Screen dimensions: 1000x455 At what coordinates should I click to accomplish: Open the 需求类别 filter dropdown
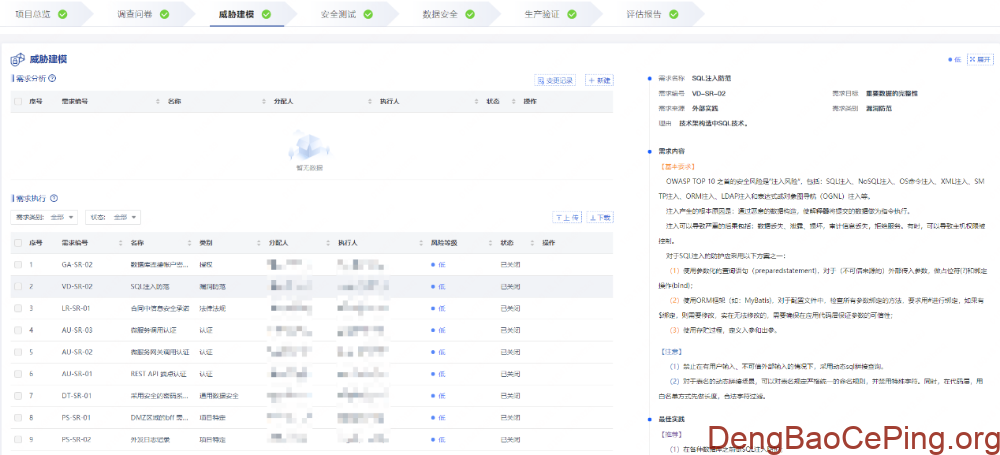point(45,218)
